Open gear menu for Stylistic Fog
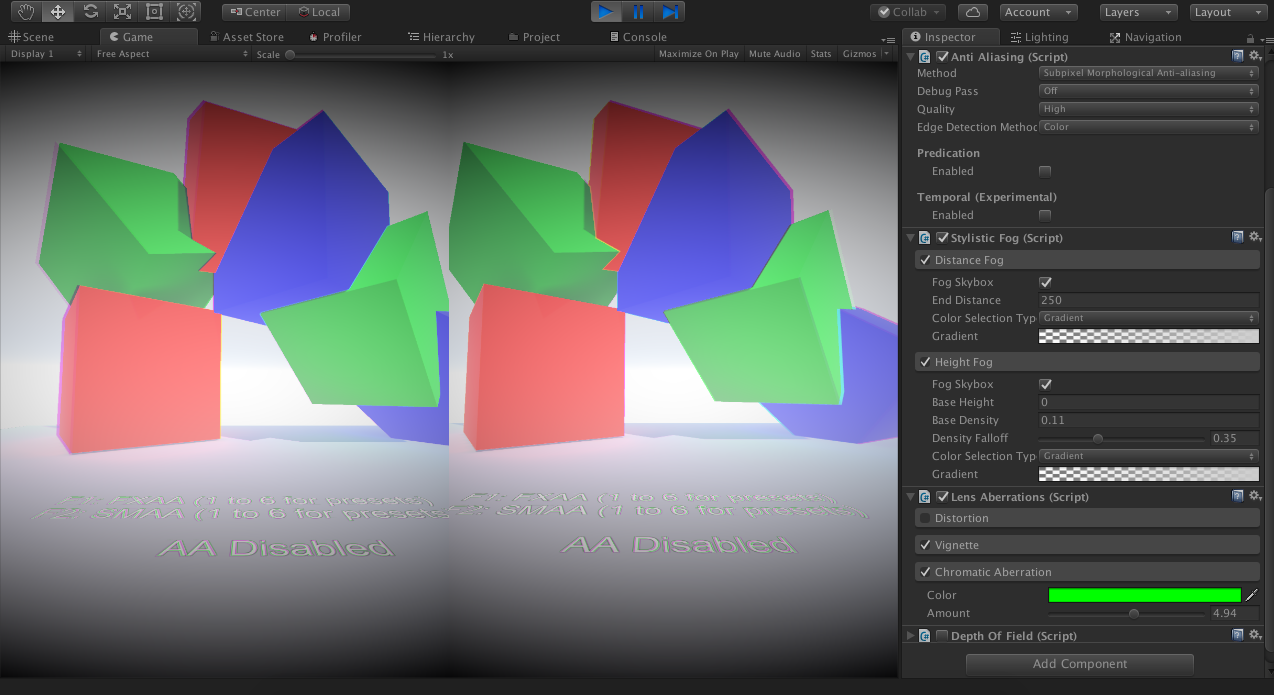1274x695 pixels. [x=1254, y=238]
